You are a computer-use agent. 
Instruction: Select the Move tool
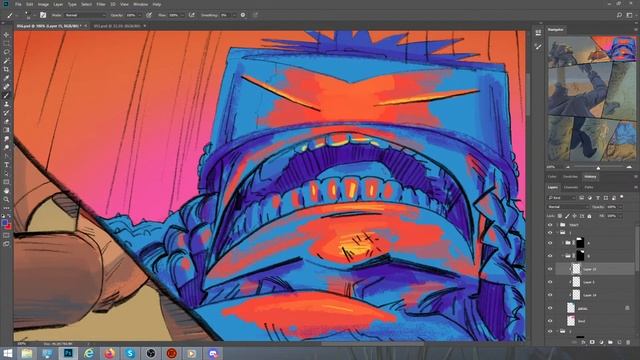[6, 35]
